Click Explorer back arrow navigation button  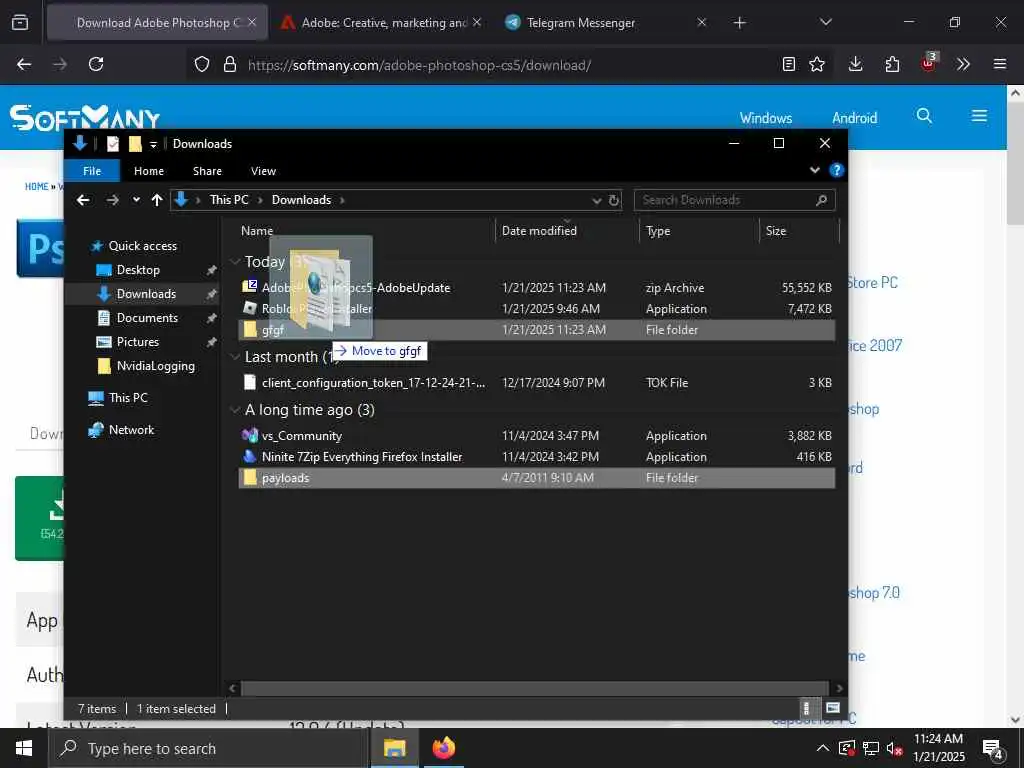tap(83, 200)
